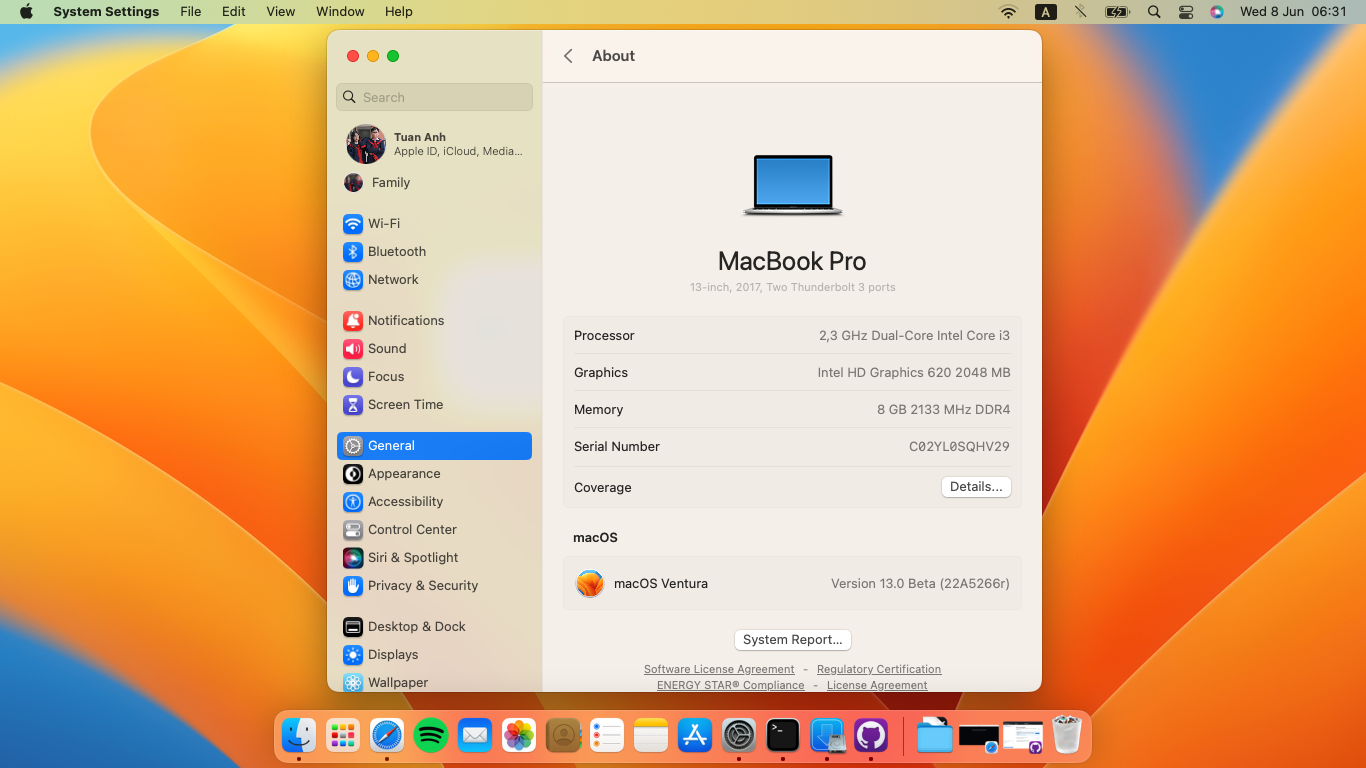1366x768 pixels.
Task: Click the back chevron beside About
Action: 568,56
